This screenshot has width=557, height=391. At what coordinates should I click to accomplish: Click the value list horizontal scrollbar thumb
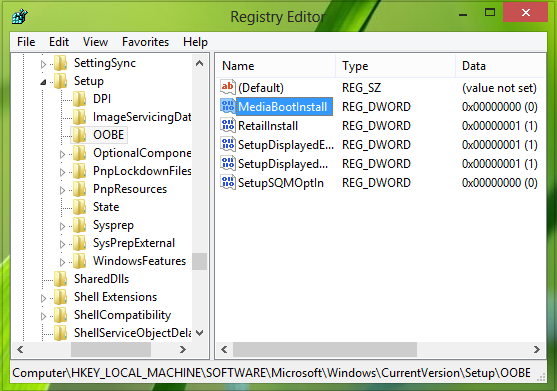tap(325, 349)
